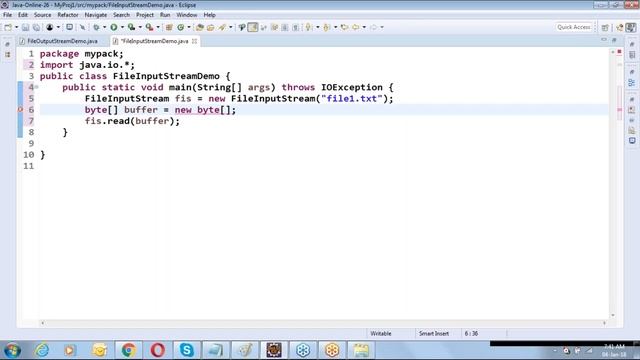The width and height of the screenshot is (640, 360).
Task: Click 'Smart Insert' in the status bar
Action: click(x=433, y=333)
